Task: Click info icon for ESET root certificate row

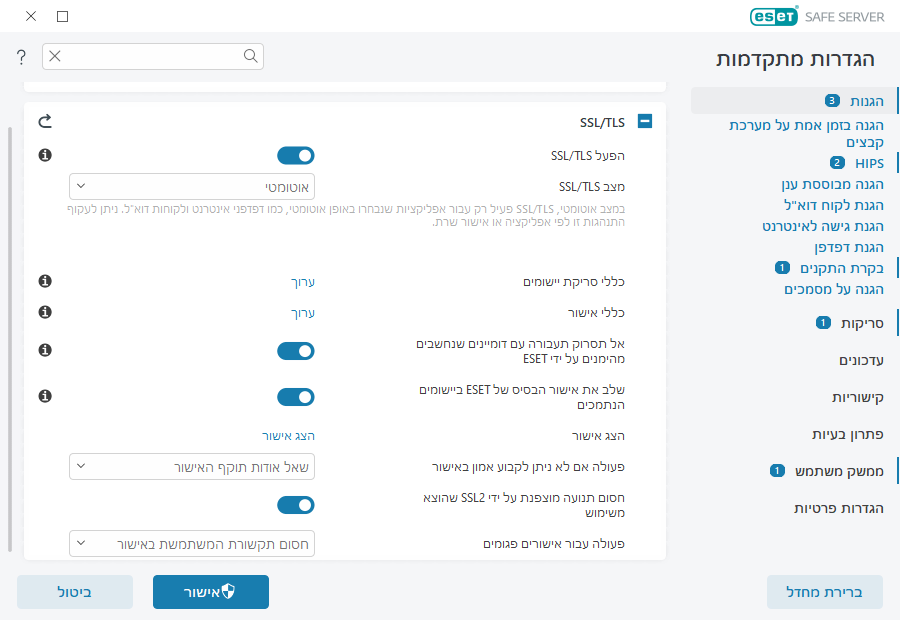Action: tap(45, 397)
